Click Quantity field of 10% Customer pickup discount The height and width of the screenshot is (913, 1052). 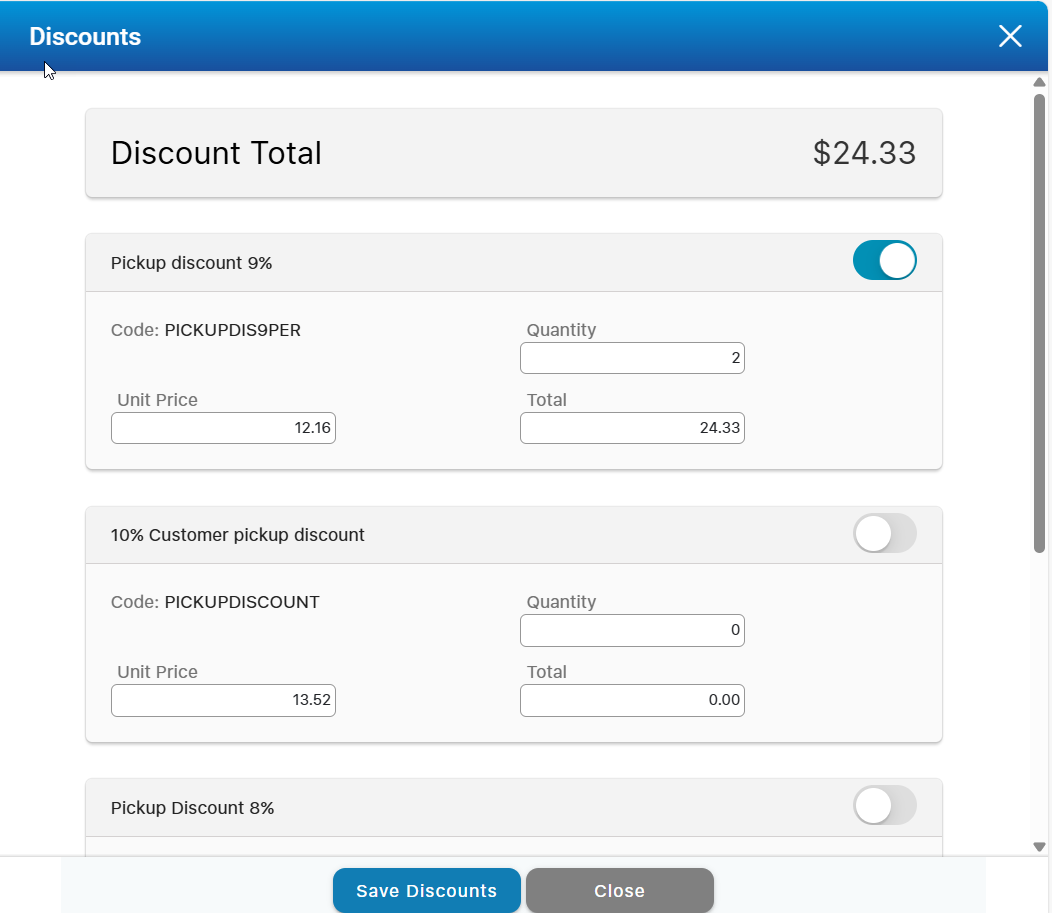click(x=632, y=631)
